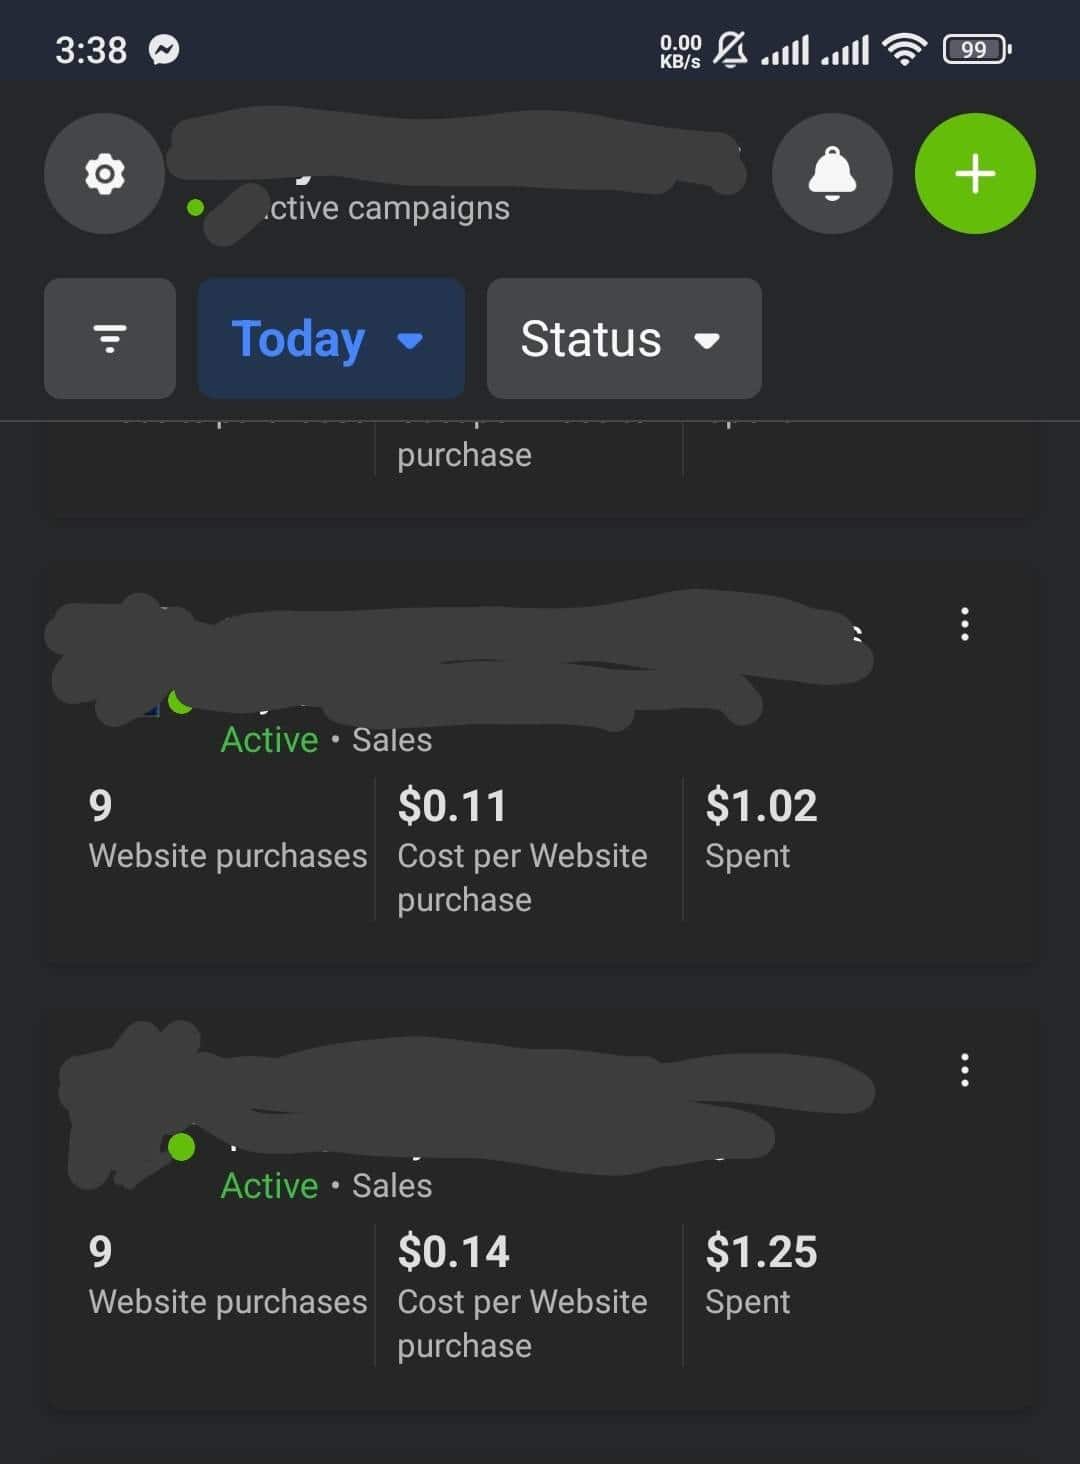Image resolution: width=1080 pixels, height=1464 pixels.
Task: Tap Active Sales label on first campaign
Action: [x=326, y=740]
